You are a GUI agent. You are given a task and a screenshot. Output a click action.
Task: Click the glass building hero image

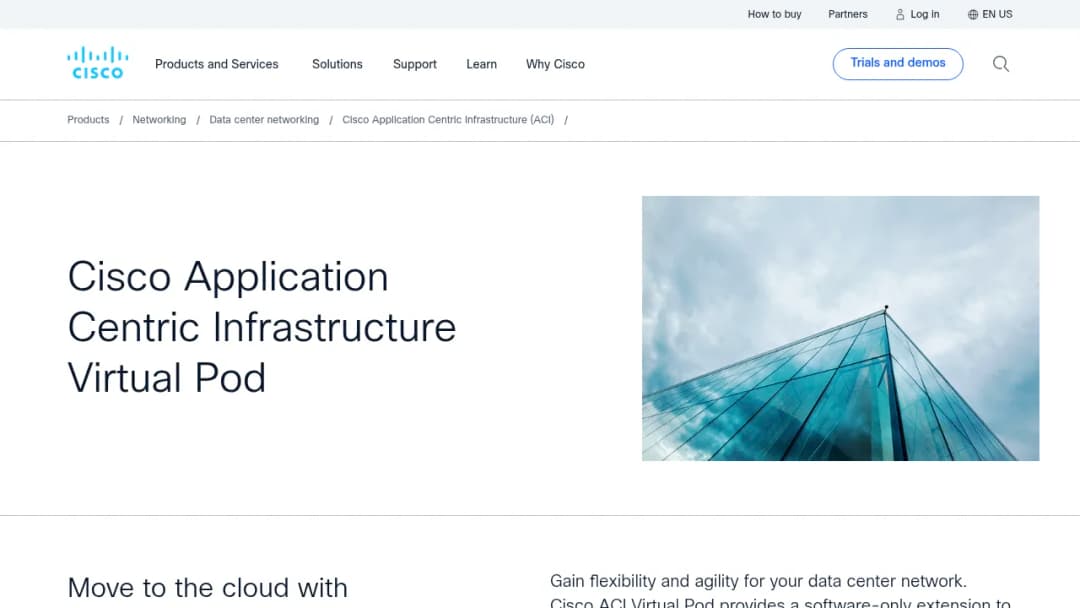coord(840,328)
